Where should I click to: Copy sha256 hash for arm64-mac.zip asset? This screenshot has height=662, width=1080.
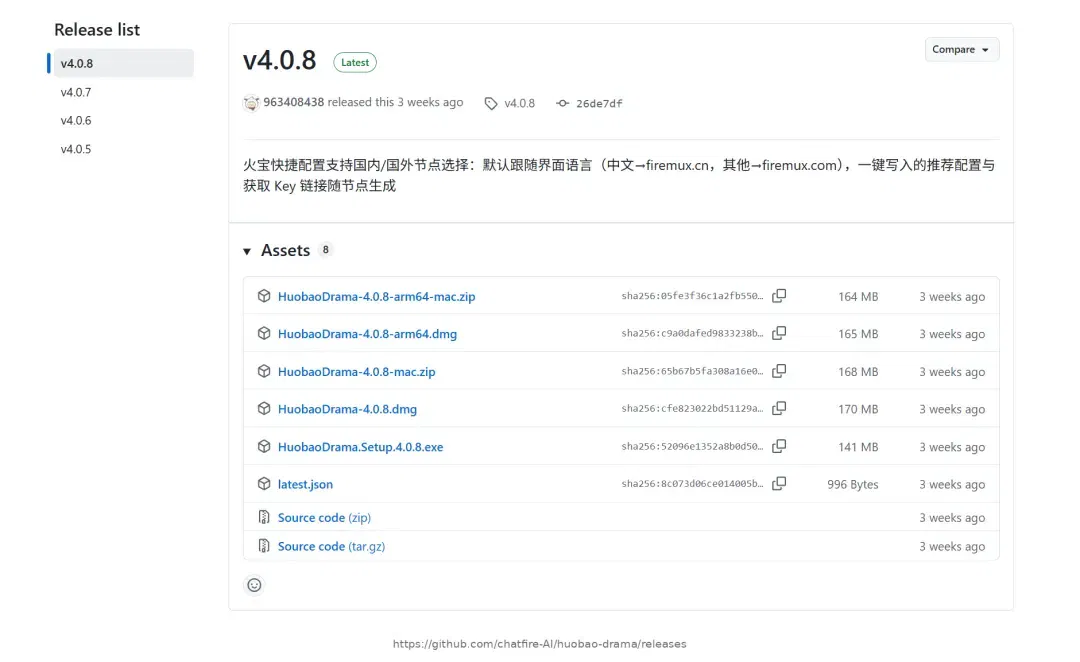(779, 296)
